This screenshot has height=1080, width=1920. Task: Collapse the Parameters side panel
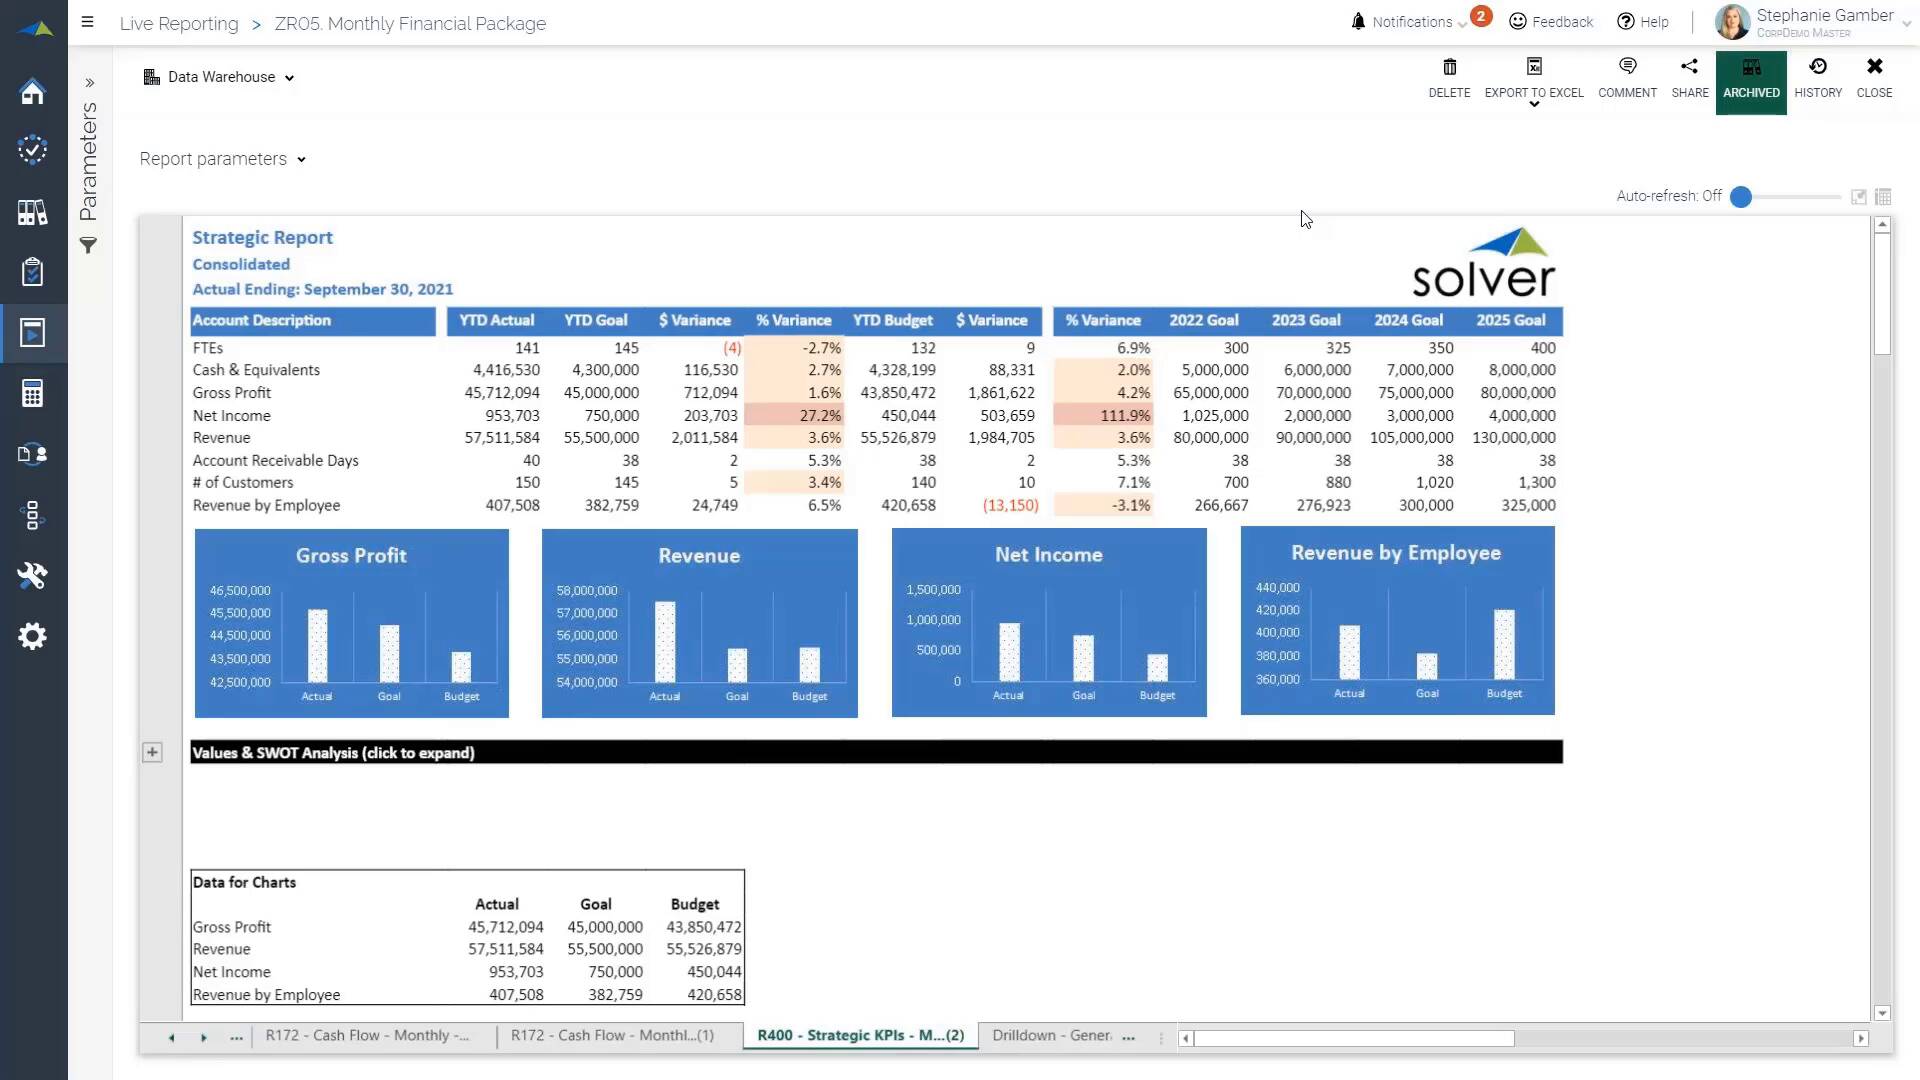pos(89,83)
